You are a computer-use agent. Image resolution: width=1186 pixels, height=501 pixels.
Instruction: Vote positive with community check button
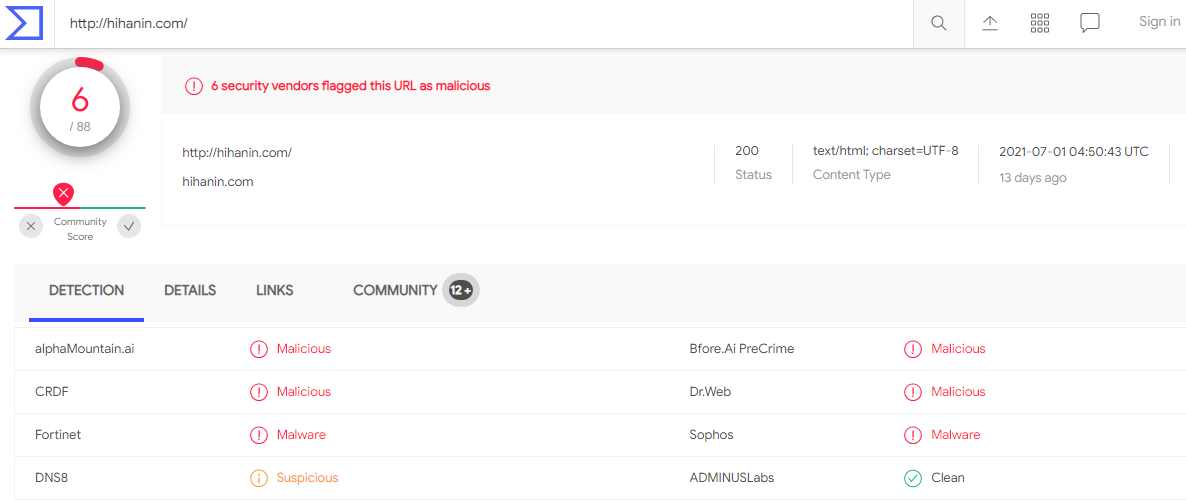click(129, 226)
